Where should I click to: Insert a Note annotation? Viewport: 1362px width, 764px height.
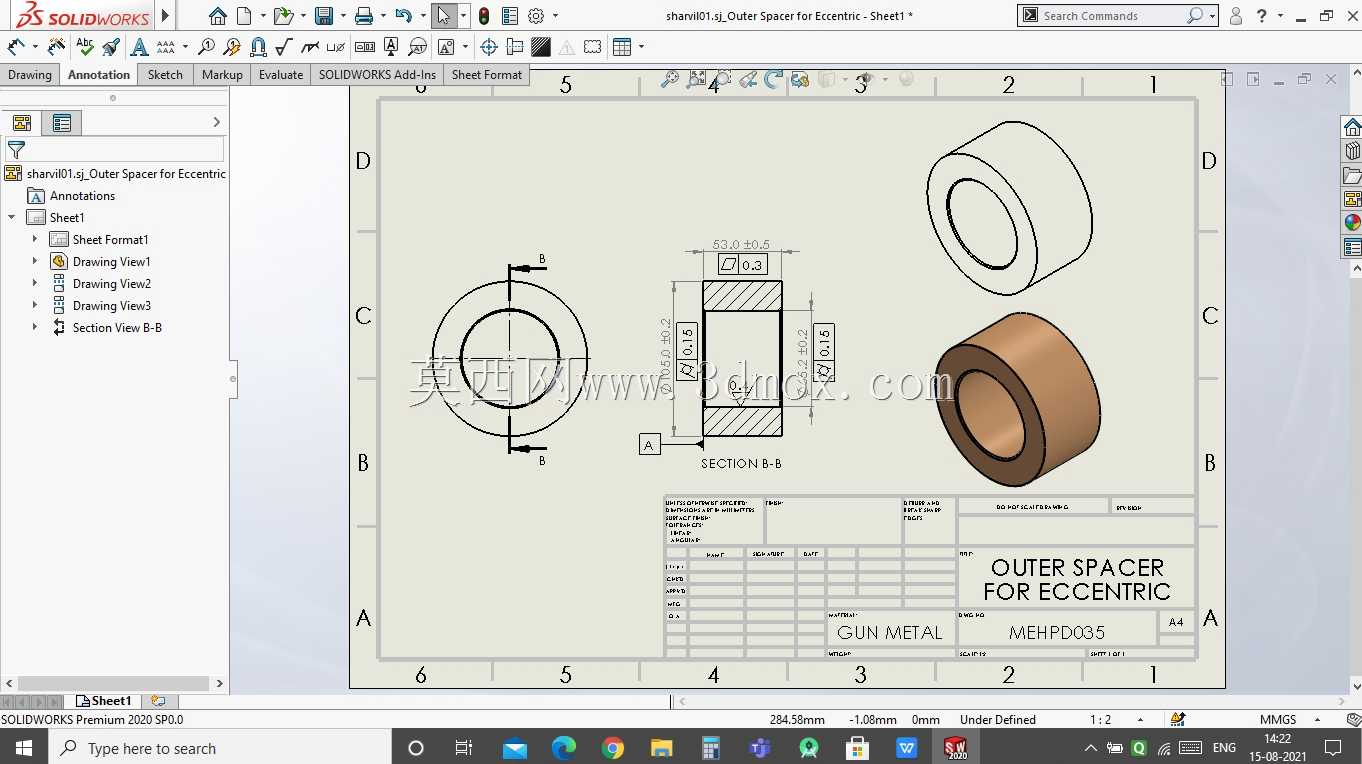[139, 46]
